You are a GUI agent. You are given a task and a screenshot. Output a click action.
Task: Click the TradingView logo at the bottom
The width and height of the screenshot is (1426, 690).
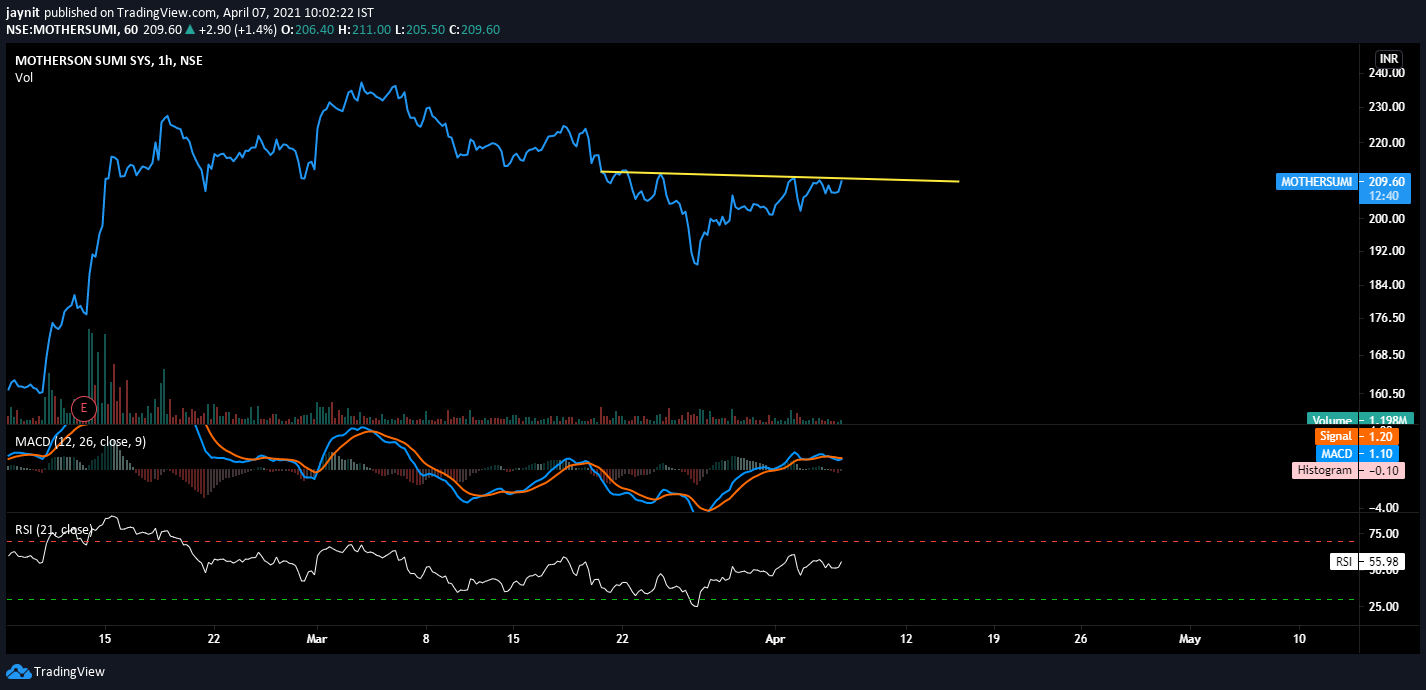pyautogui.click(x=56, y=671)
